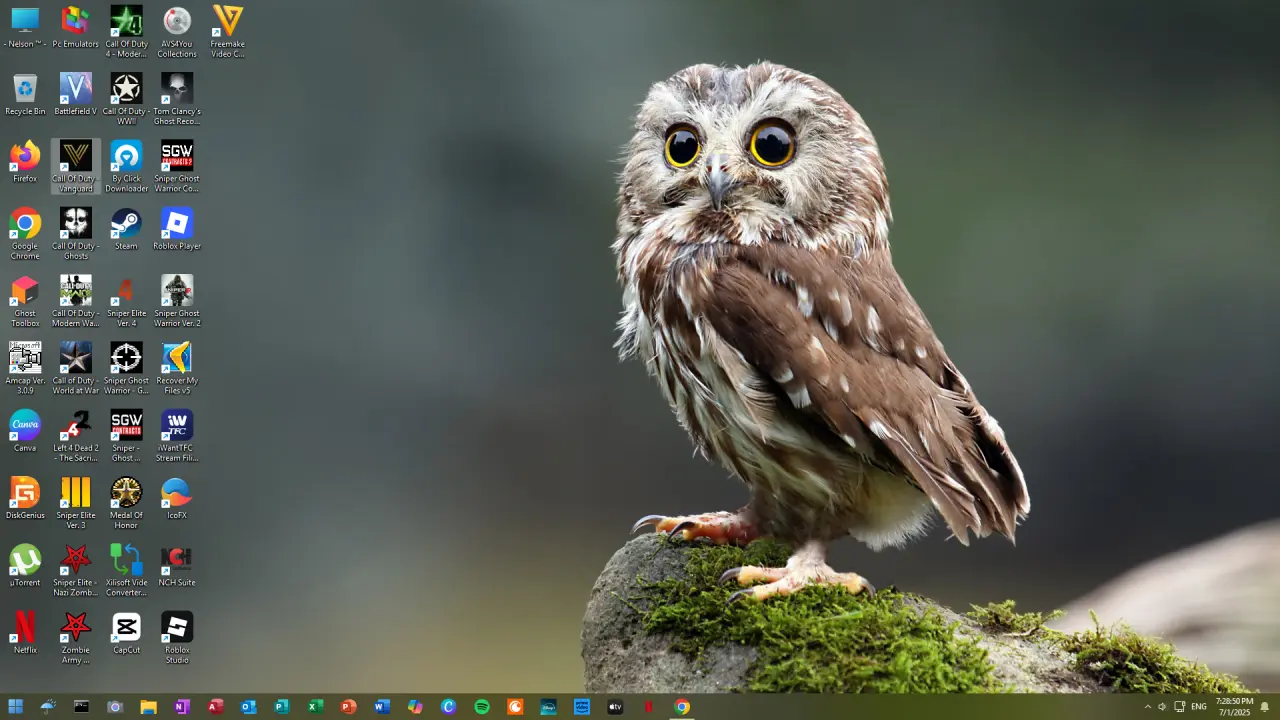Open AVS4You Collections desktop icon

click(177, 32)
